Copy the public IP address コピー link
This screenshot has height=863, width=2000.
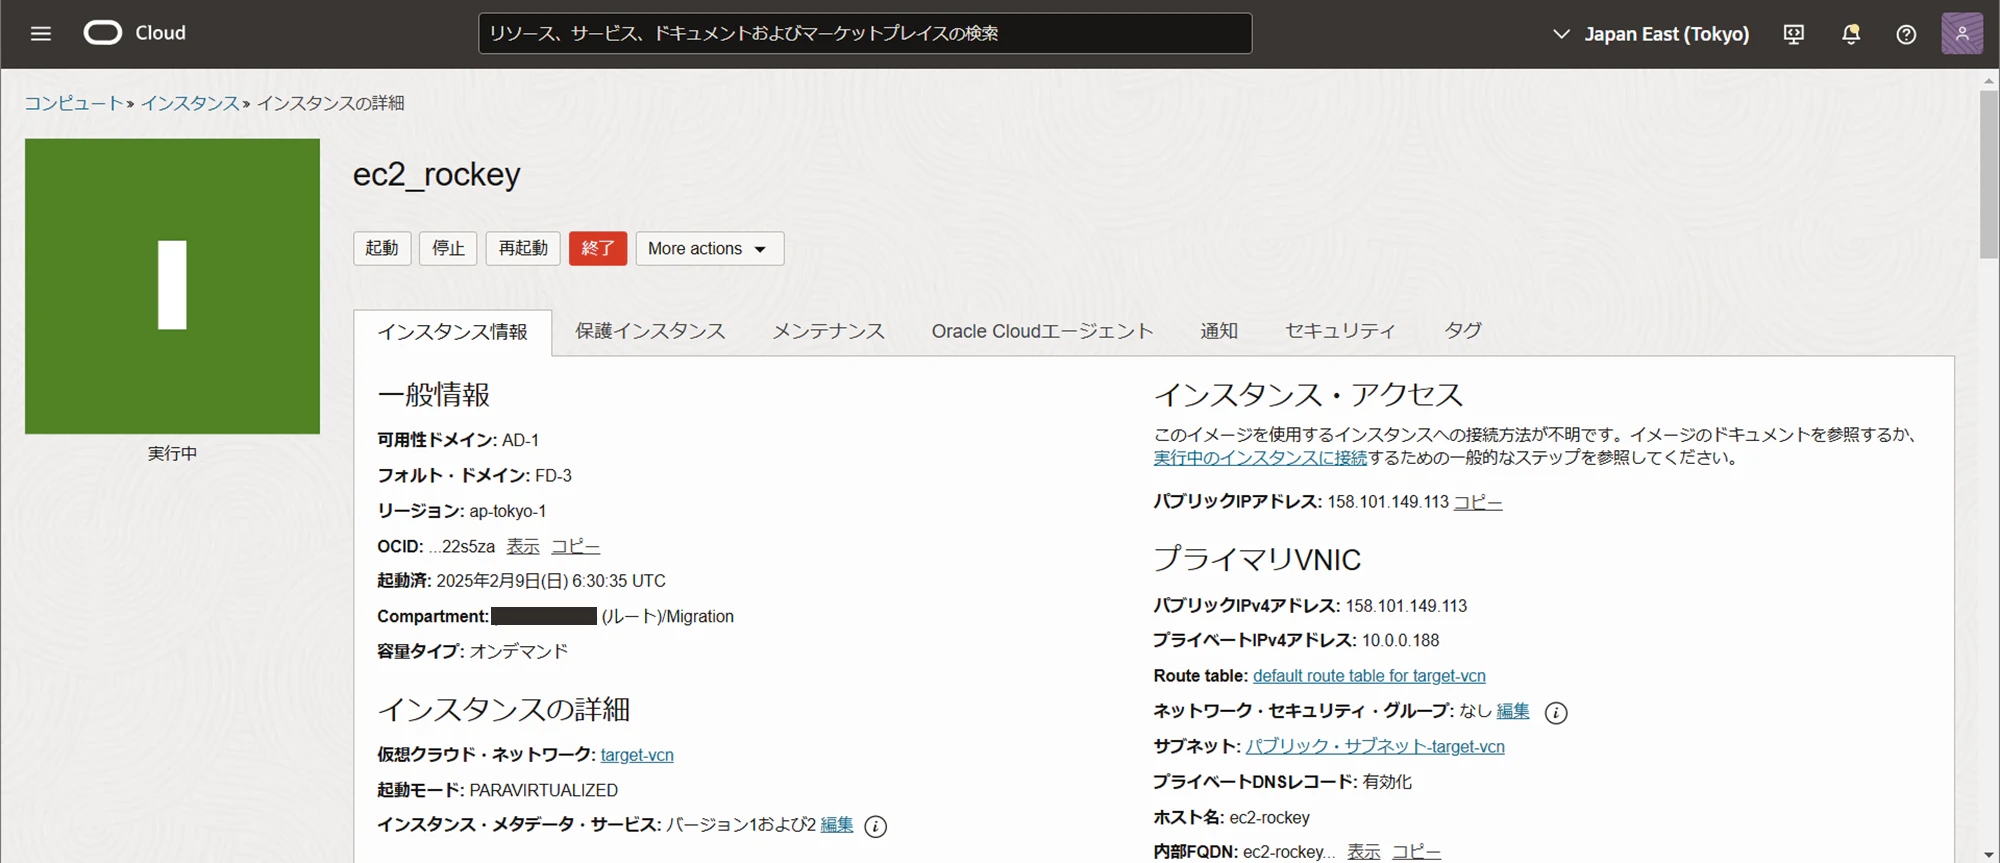(x=1478, y=502)
